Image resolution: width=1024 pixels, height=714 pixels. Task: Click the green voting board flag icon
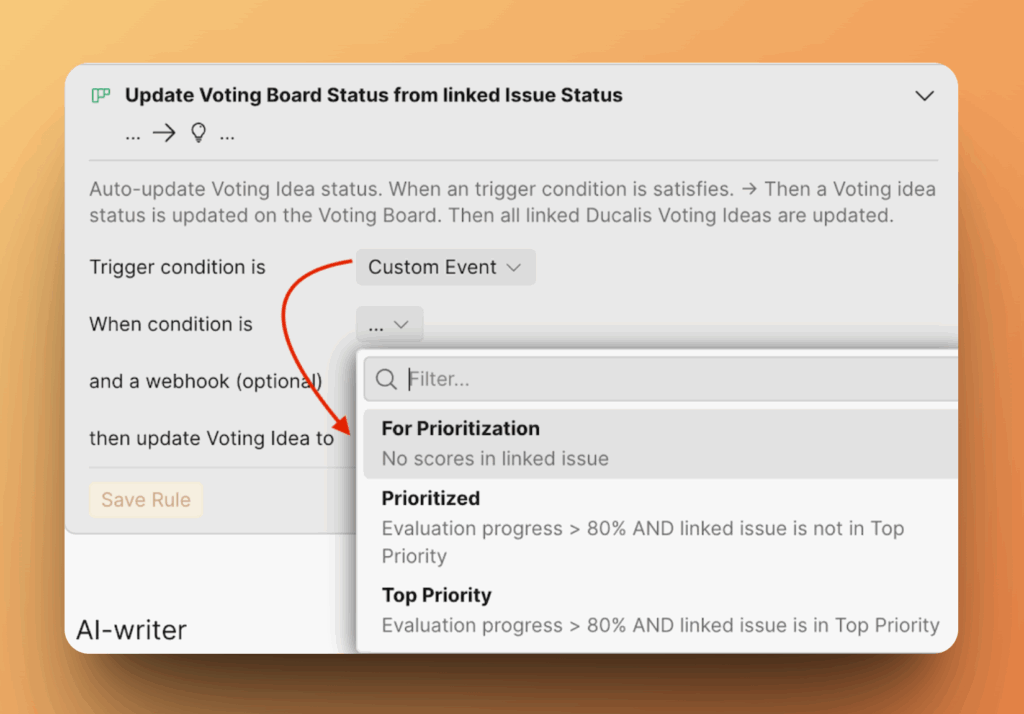coord(100,95)
